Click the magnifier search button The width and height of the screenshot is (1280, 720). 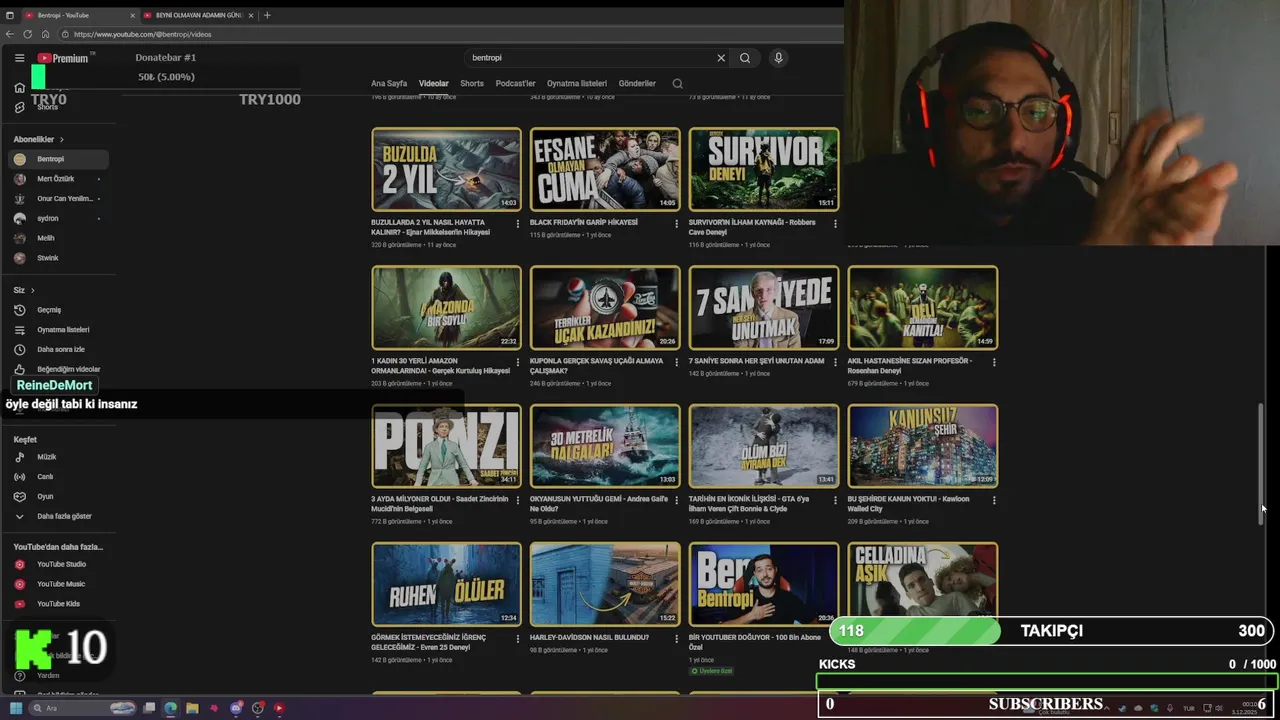745,58
